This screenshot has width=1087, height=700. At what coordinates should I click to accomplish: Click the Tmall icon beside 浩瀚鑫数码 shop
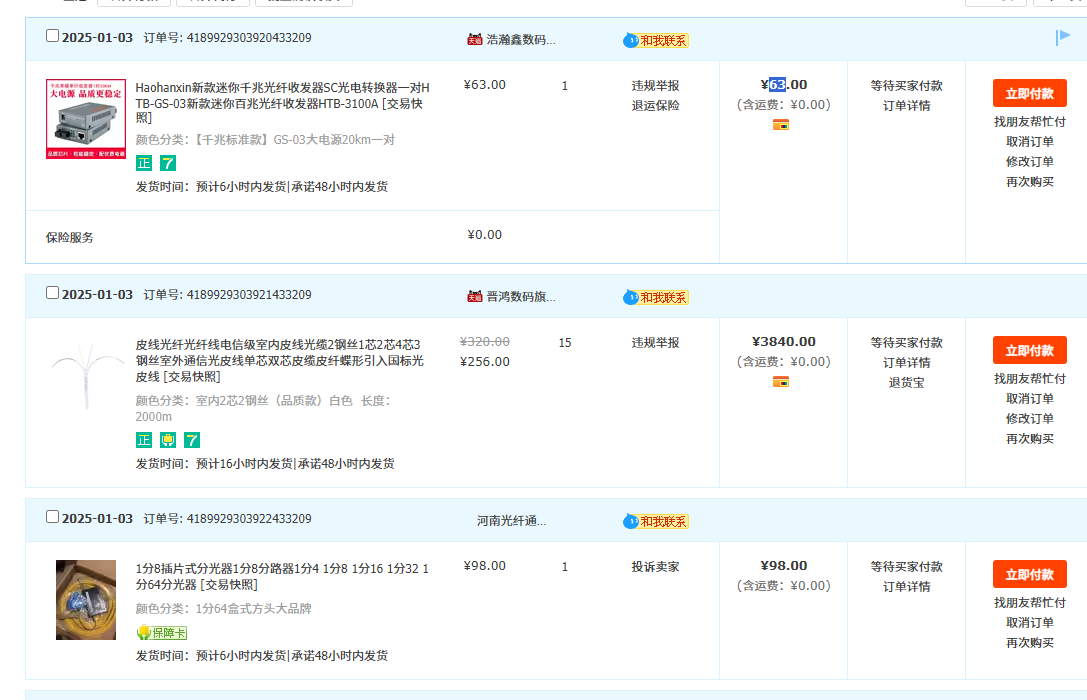tap(475, 40)
